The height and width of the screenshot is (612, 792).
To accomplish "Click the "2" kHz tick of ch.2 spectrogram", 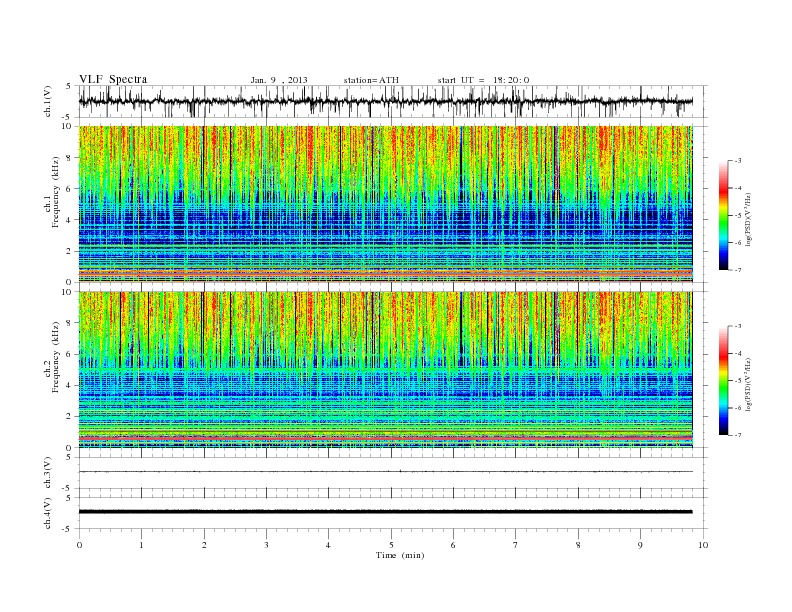I will point(69,417).
